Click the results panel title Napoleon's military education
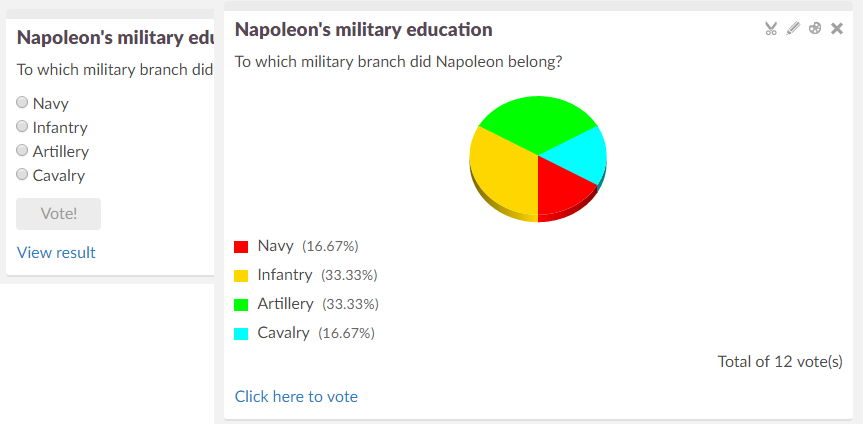 point(363,30)
